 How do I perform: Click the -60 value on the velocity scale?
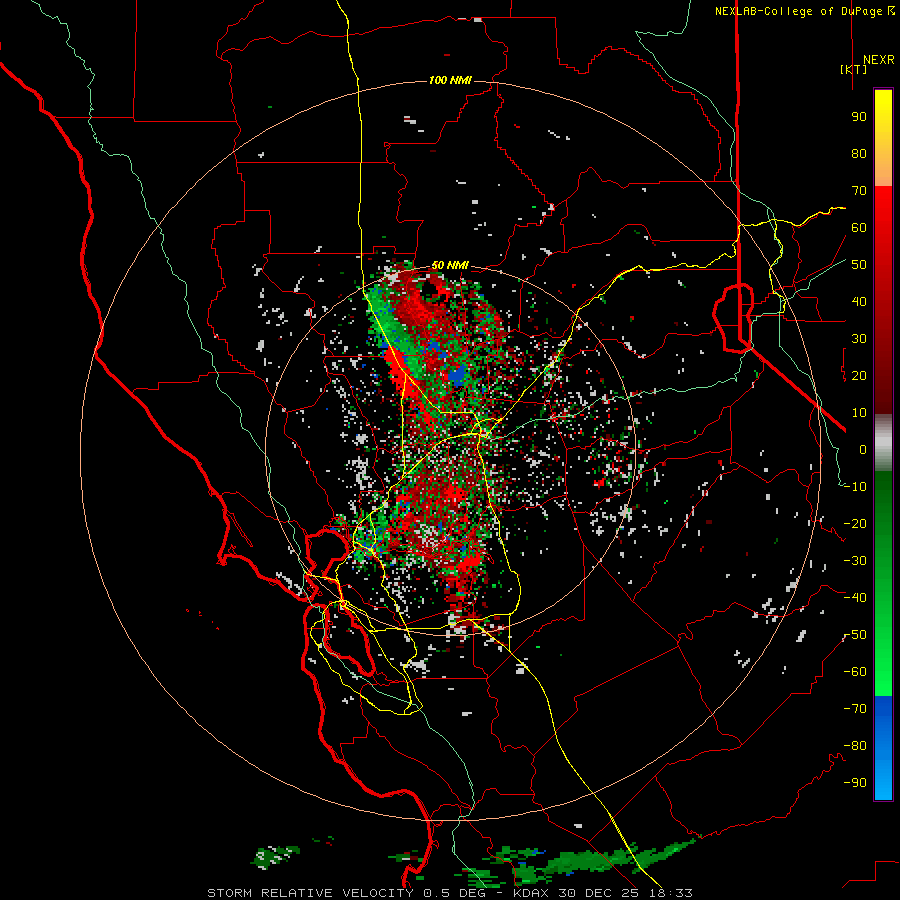click(x=855, y=672)
